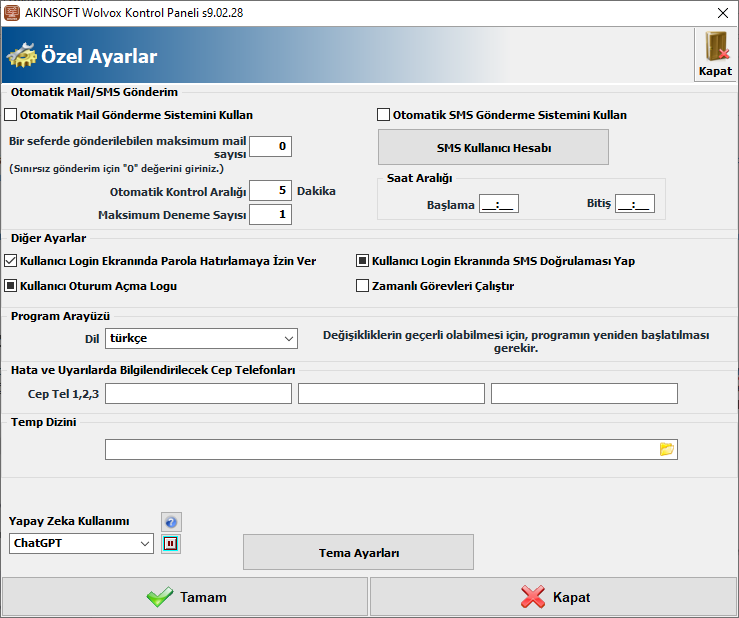The width and height of the screenshot is (739, 618).
Task: Click the Otomatik Kontrol Aralığı field
Action: point(271,190)
